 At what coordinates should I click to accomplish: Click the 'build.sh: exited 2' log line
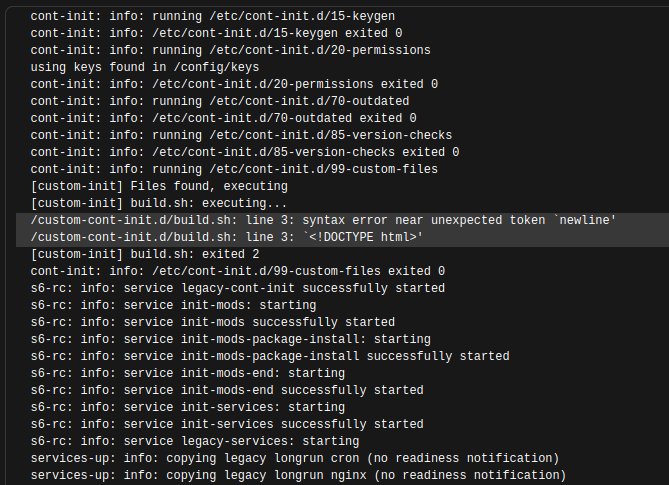[x=145, y=254]
